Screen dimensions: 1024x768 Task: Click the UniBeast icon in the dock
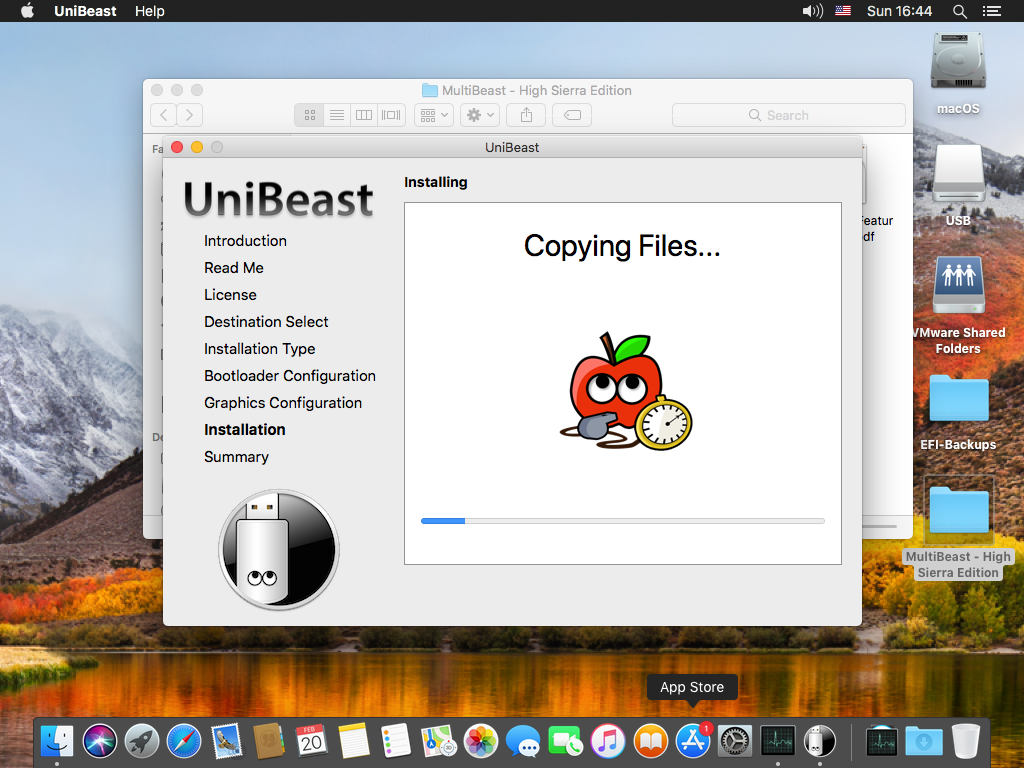point(820,741)
